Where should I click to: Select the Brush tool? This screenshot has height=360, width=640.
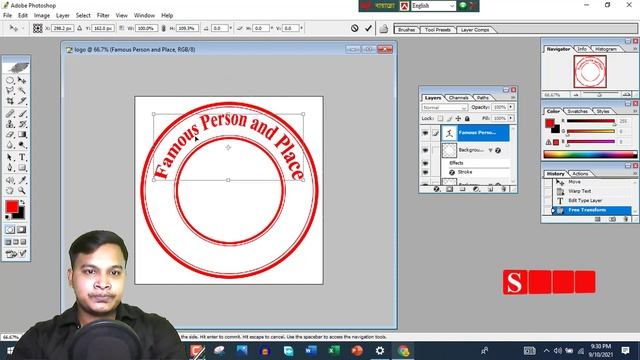coord(22,114)
